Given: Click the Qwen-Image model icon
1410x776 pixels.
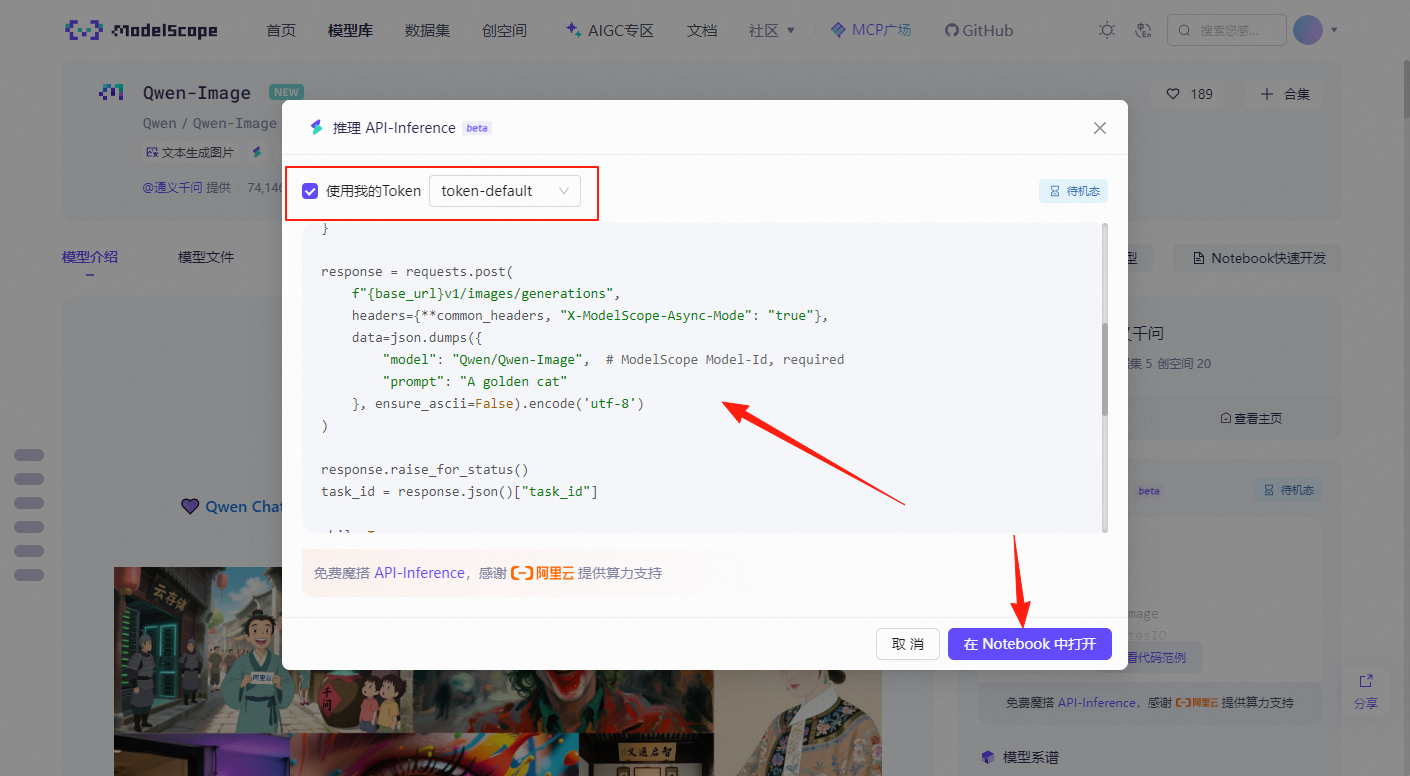Looking at the screenshot, I should pyautogui.click(x=111, y=93).
